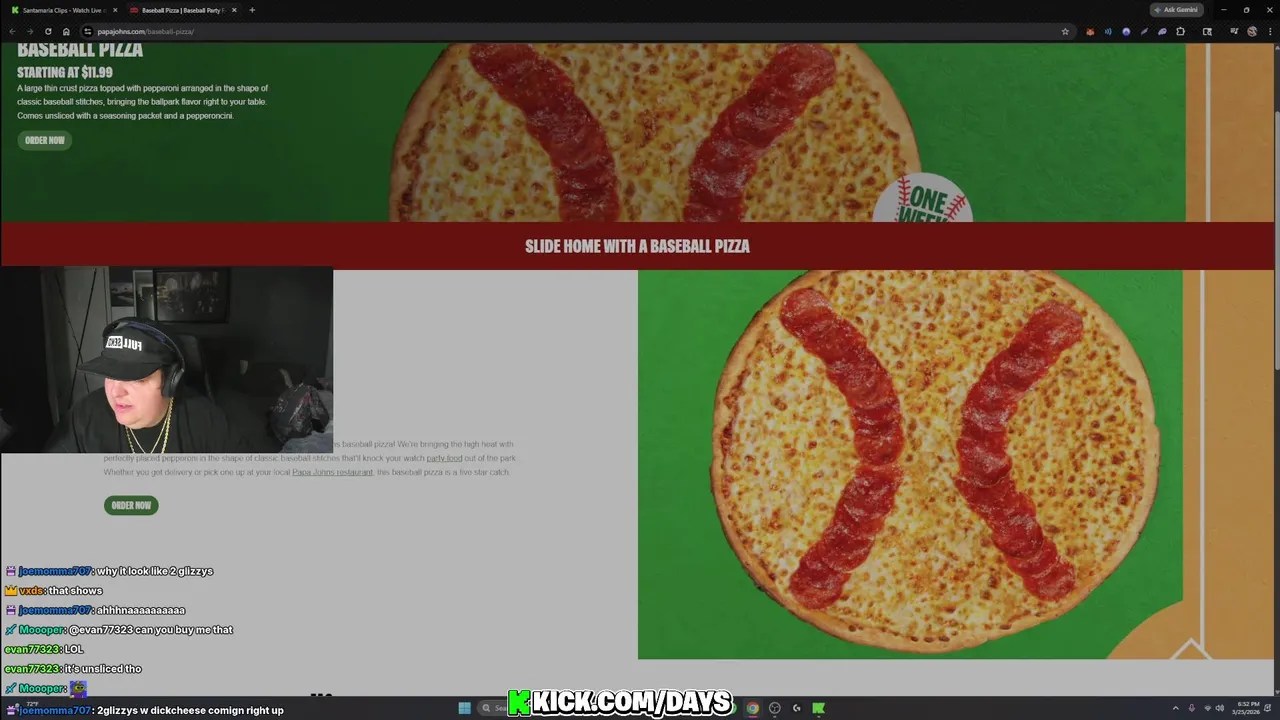
Task: Close the Santamaria Clips tab
Action: coord(115,10)
